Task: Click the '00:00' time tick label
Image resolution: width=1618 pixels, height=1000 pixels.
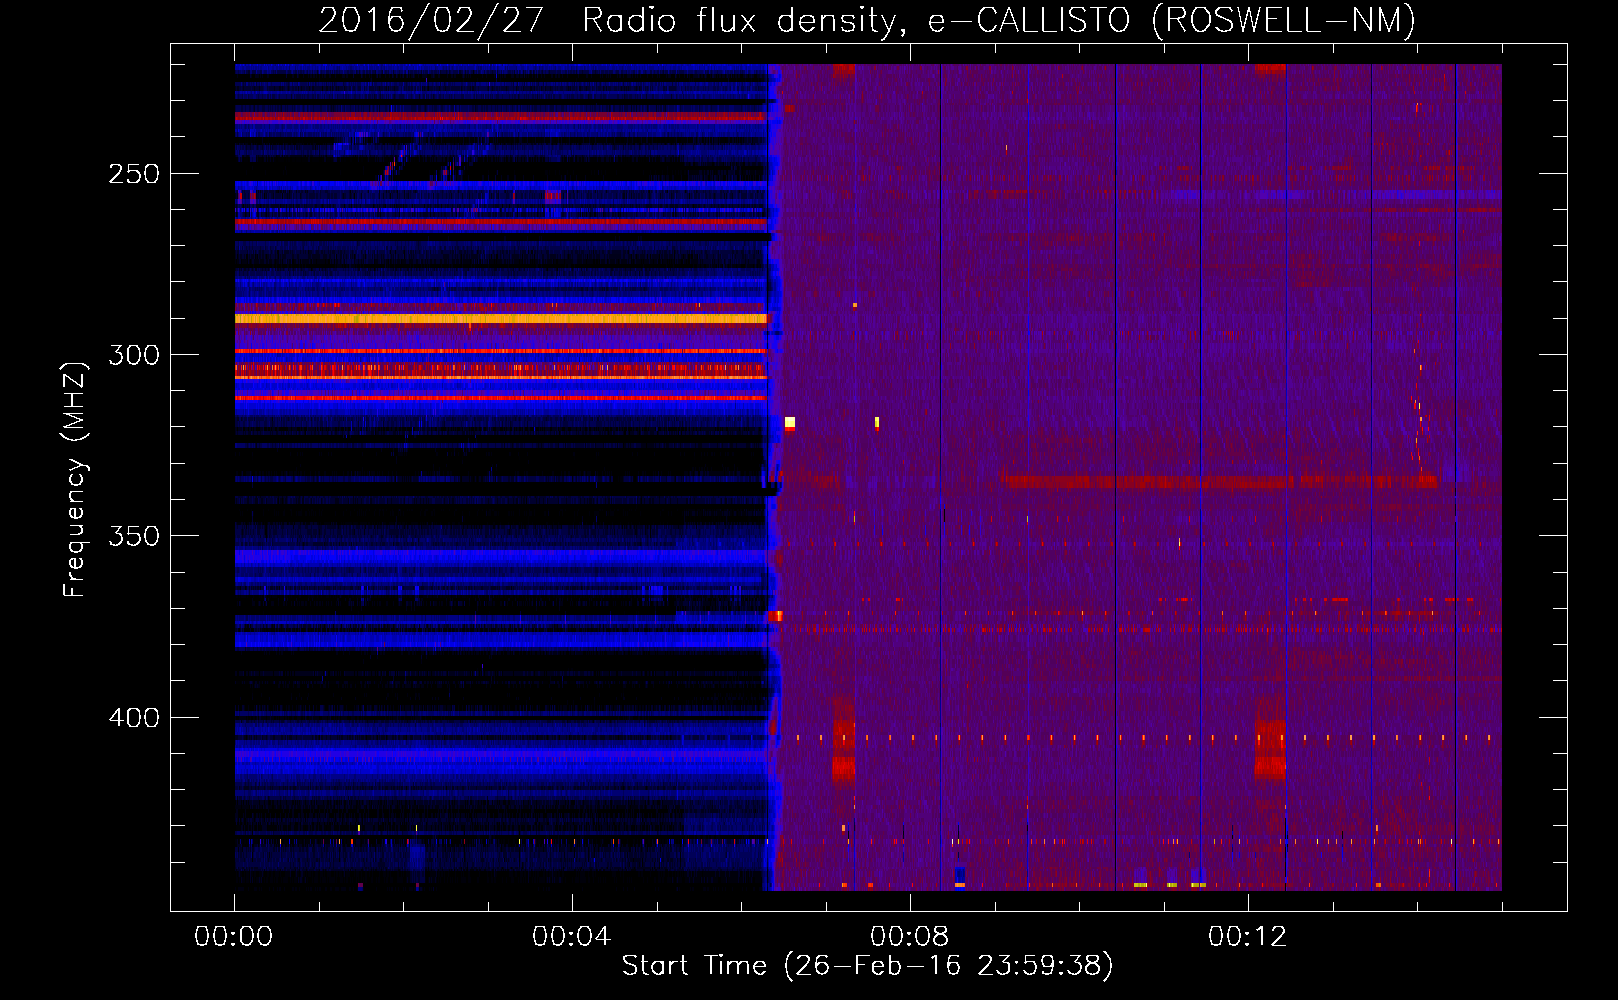Action: click(234, 937)
